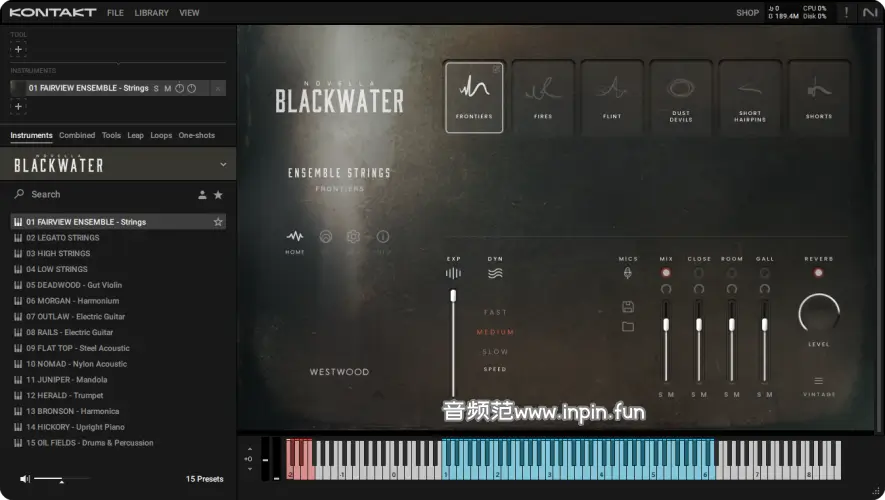Click the Search presets field
The width and height of the screenshot is (885, 500).
102,194
